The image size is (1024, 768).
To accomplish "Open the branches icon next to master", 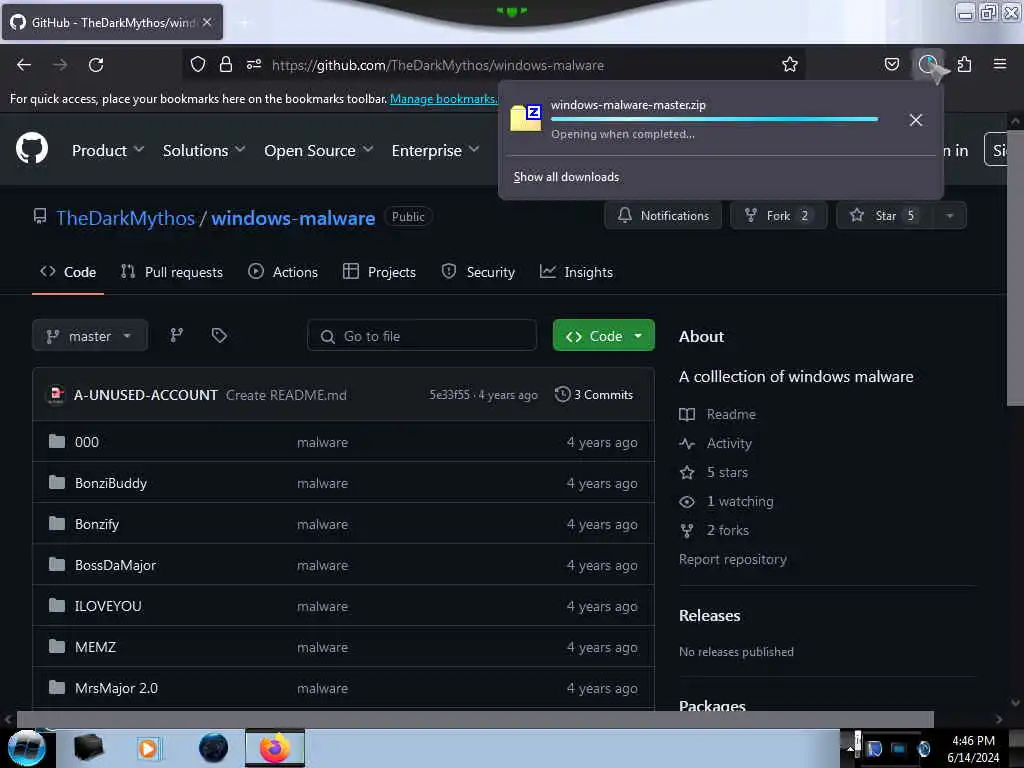I will 176,336.
